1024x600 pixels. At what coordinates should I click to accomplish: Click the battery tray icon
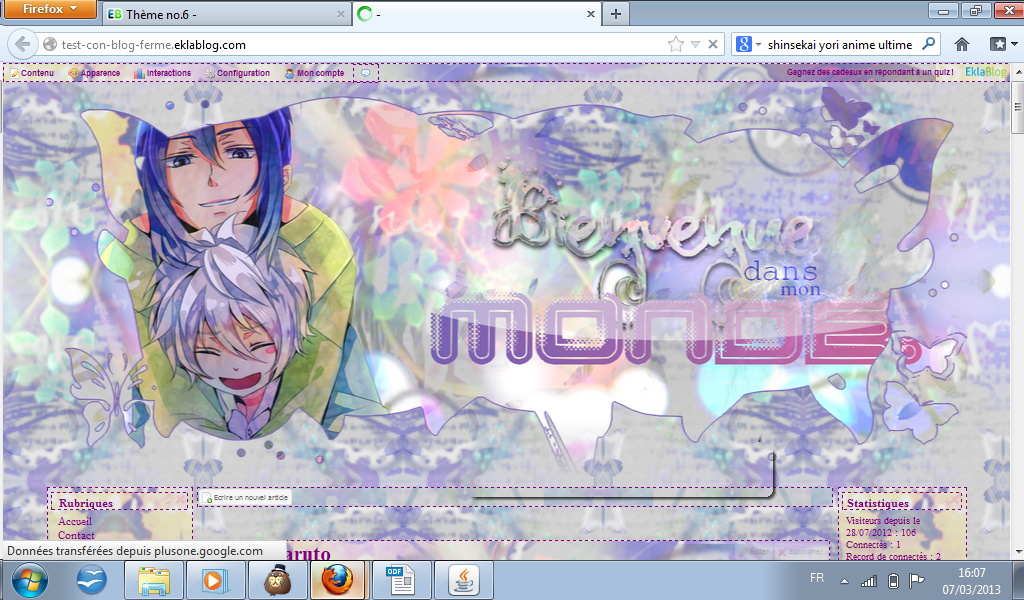(894, 580)
